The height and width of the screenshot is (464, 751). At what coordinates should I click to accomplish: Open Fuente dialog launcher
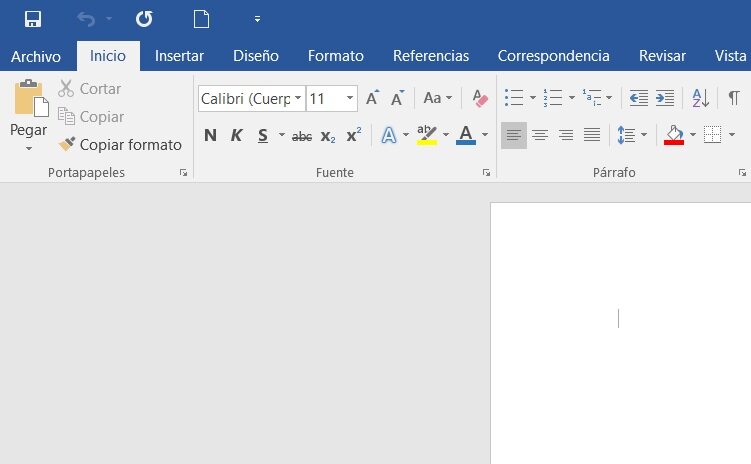tap(486, 173)
